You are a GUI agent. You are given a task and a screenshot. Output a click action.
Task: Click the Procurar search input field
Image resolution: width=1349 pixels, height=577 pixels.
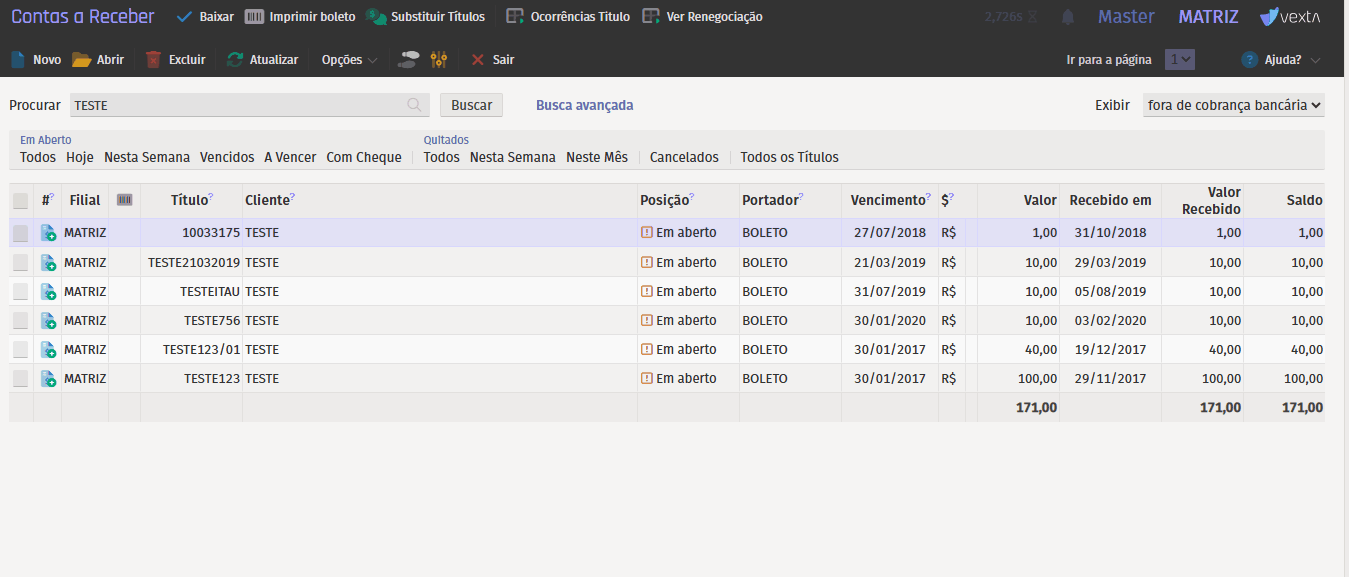240,105
